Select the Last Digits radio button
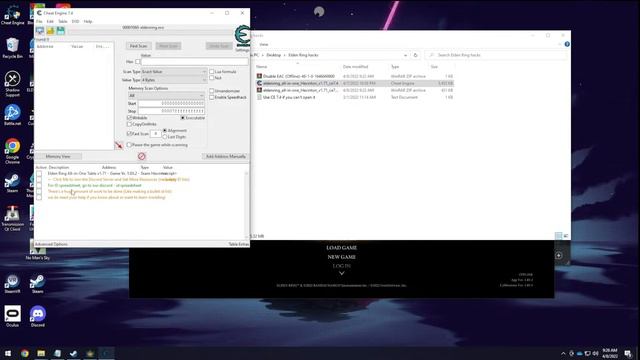Viewport: 640px width, 360px height. pos(165,137)
